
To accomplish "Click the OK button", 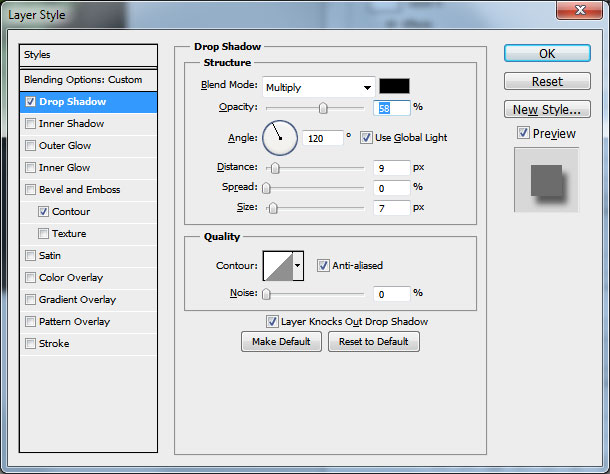I will (x=547, y=53).
